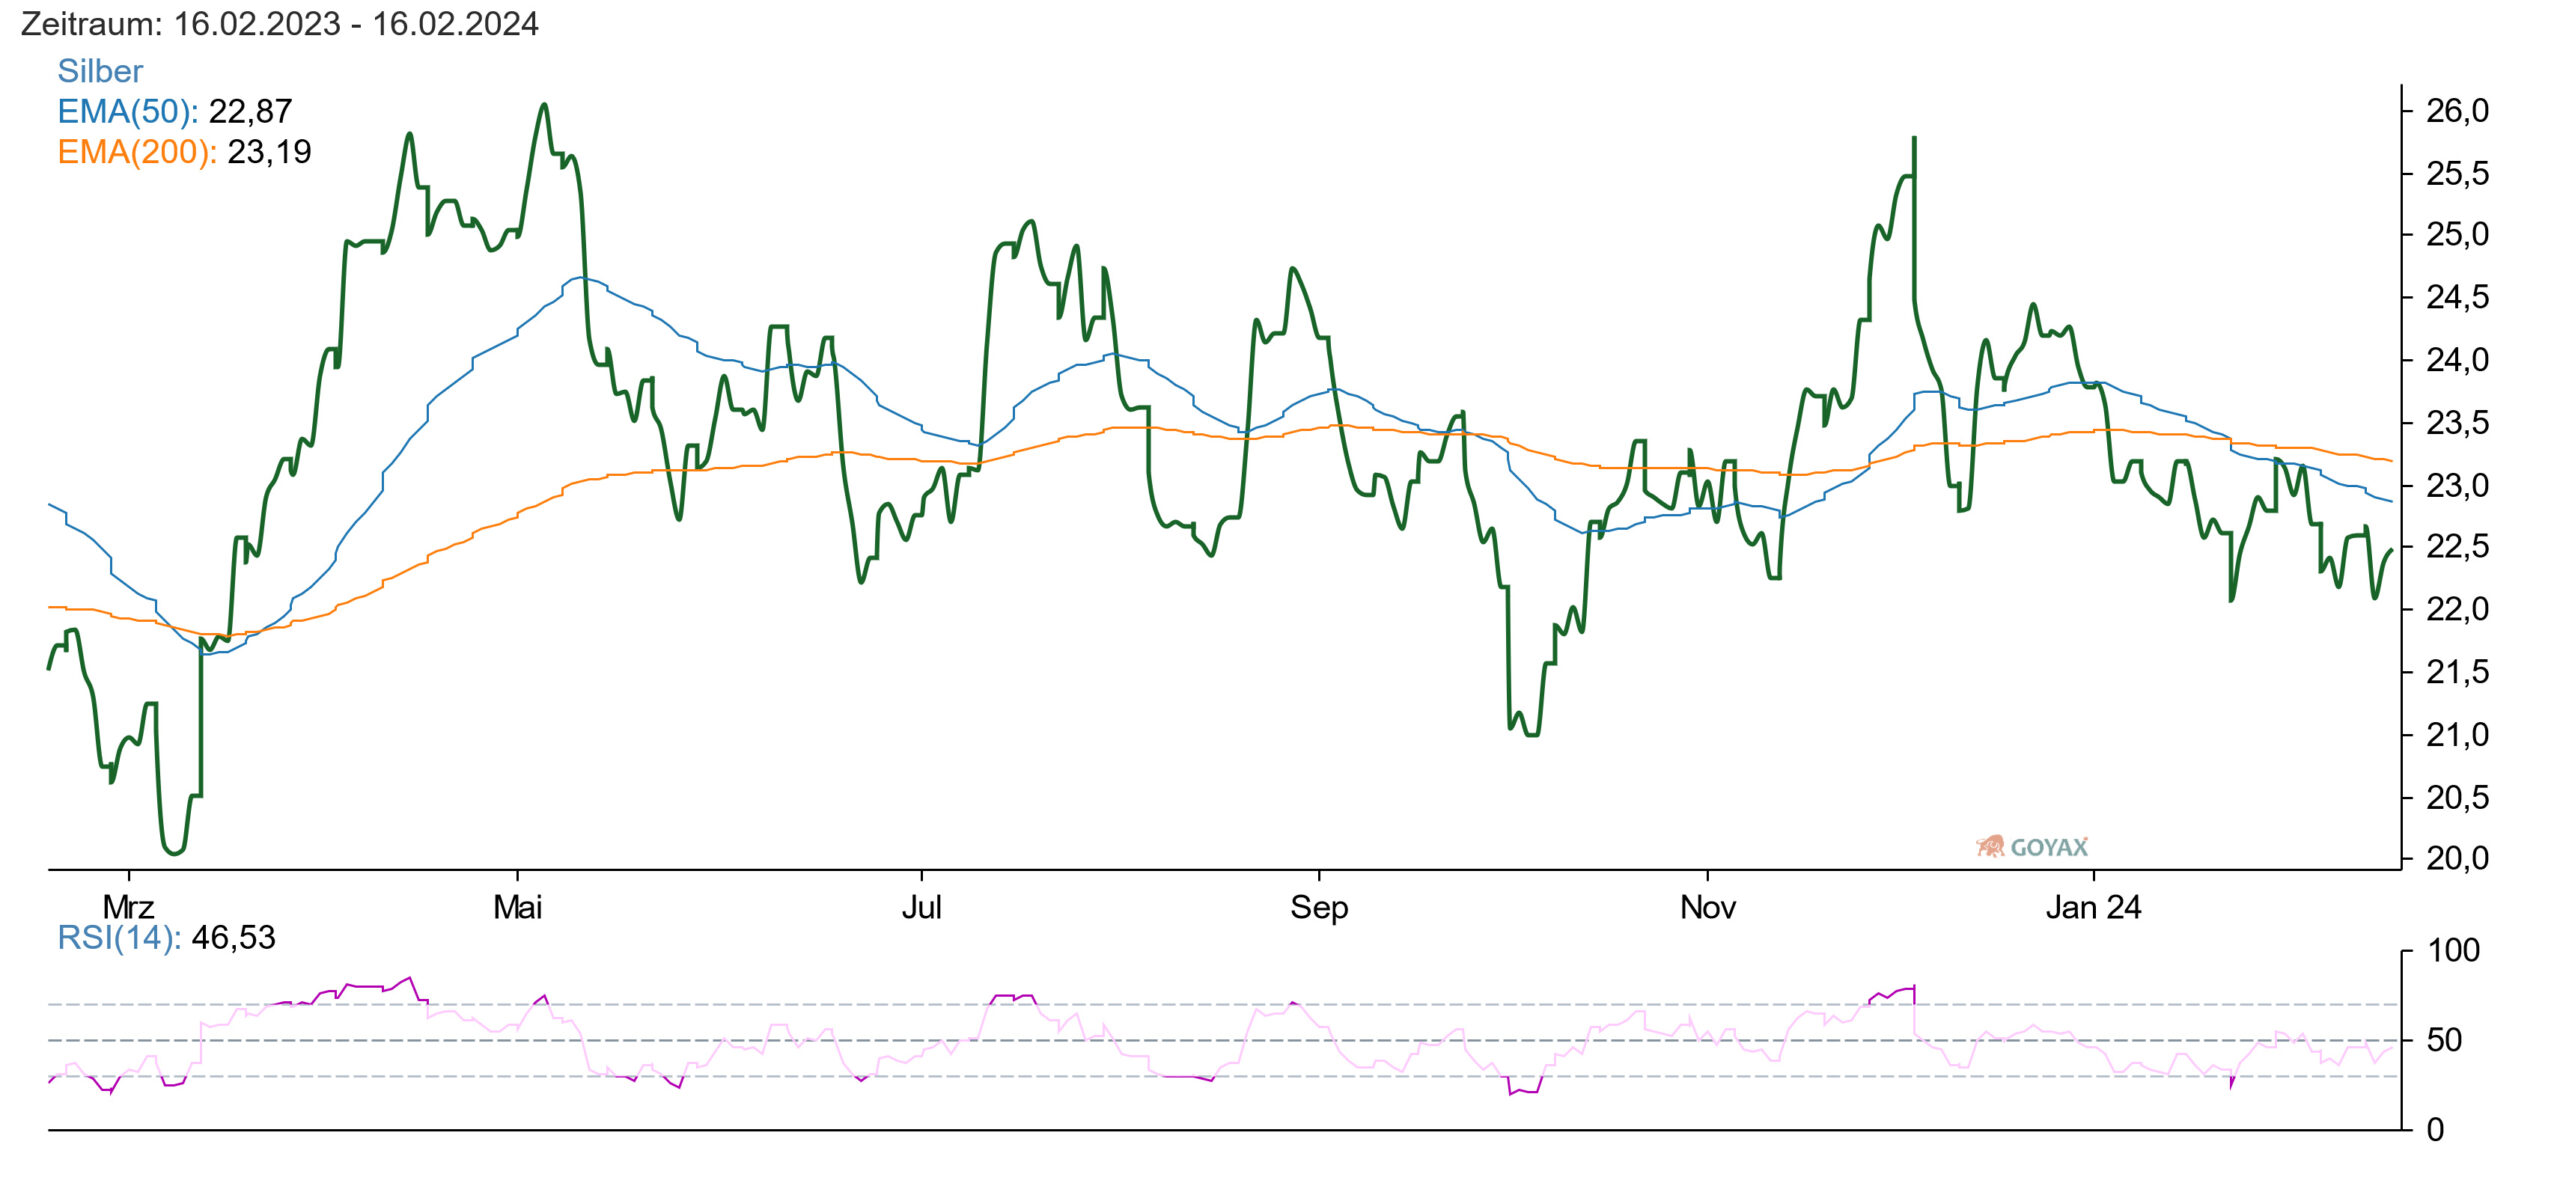Click the EMA(50) value 22,87
This screenshot has height=1201, width=2560.
click(250, 111)
